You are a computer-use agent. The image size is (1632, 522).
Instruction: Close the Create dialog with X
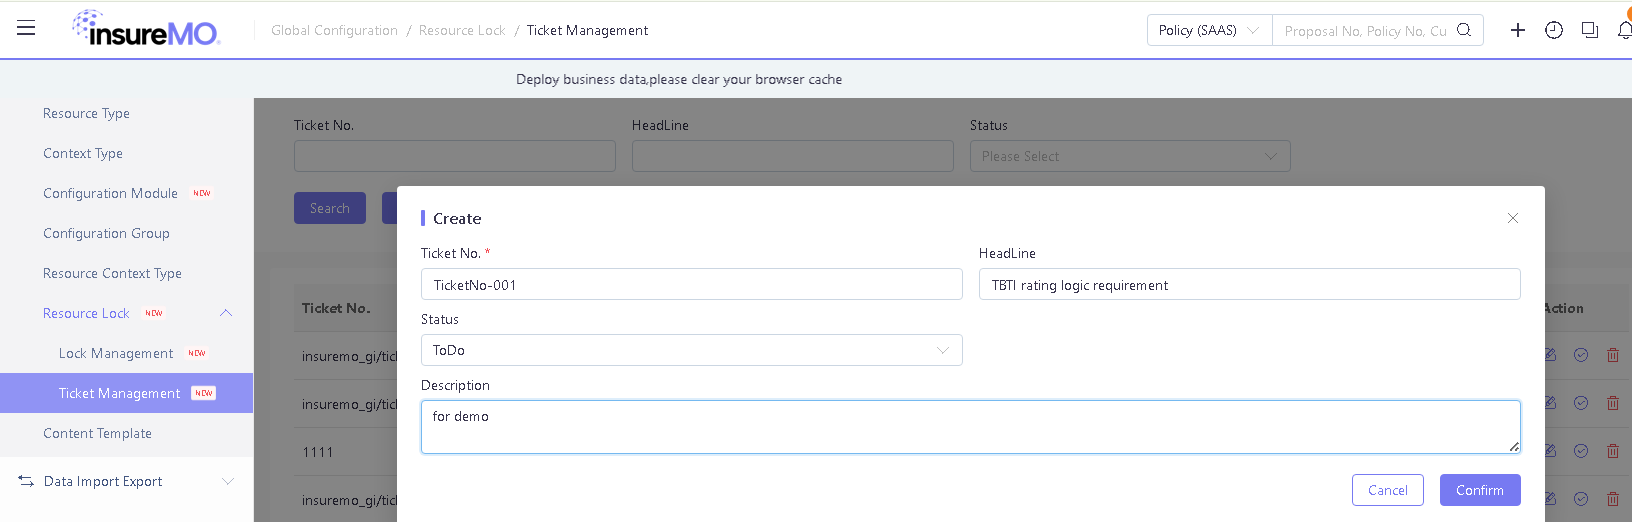pos(1513,218)
